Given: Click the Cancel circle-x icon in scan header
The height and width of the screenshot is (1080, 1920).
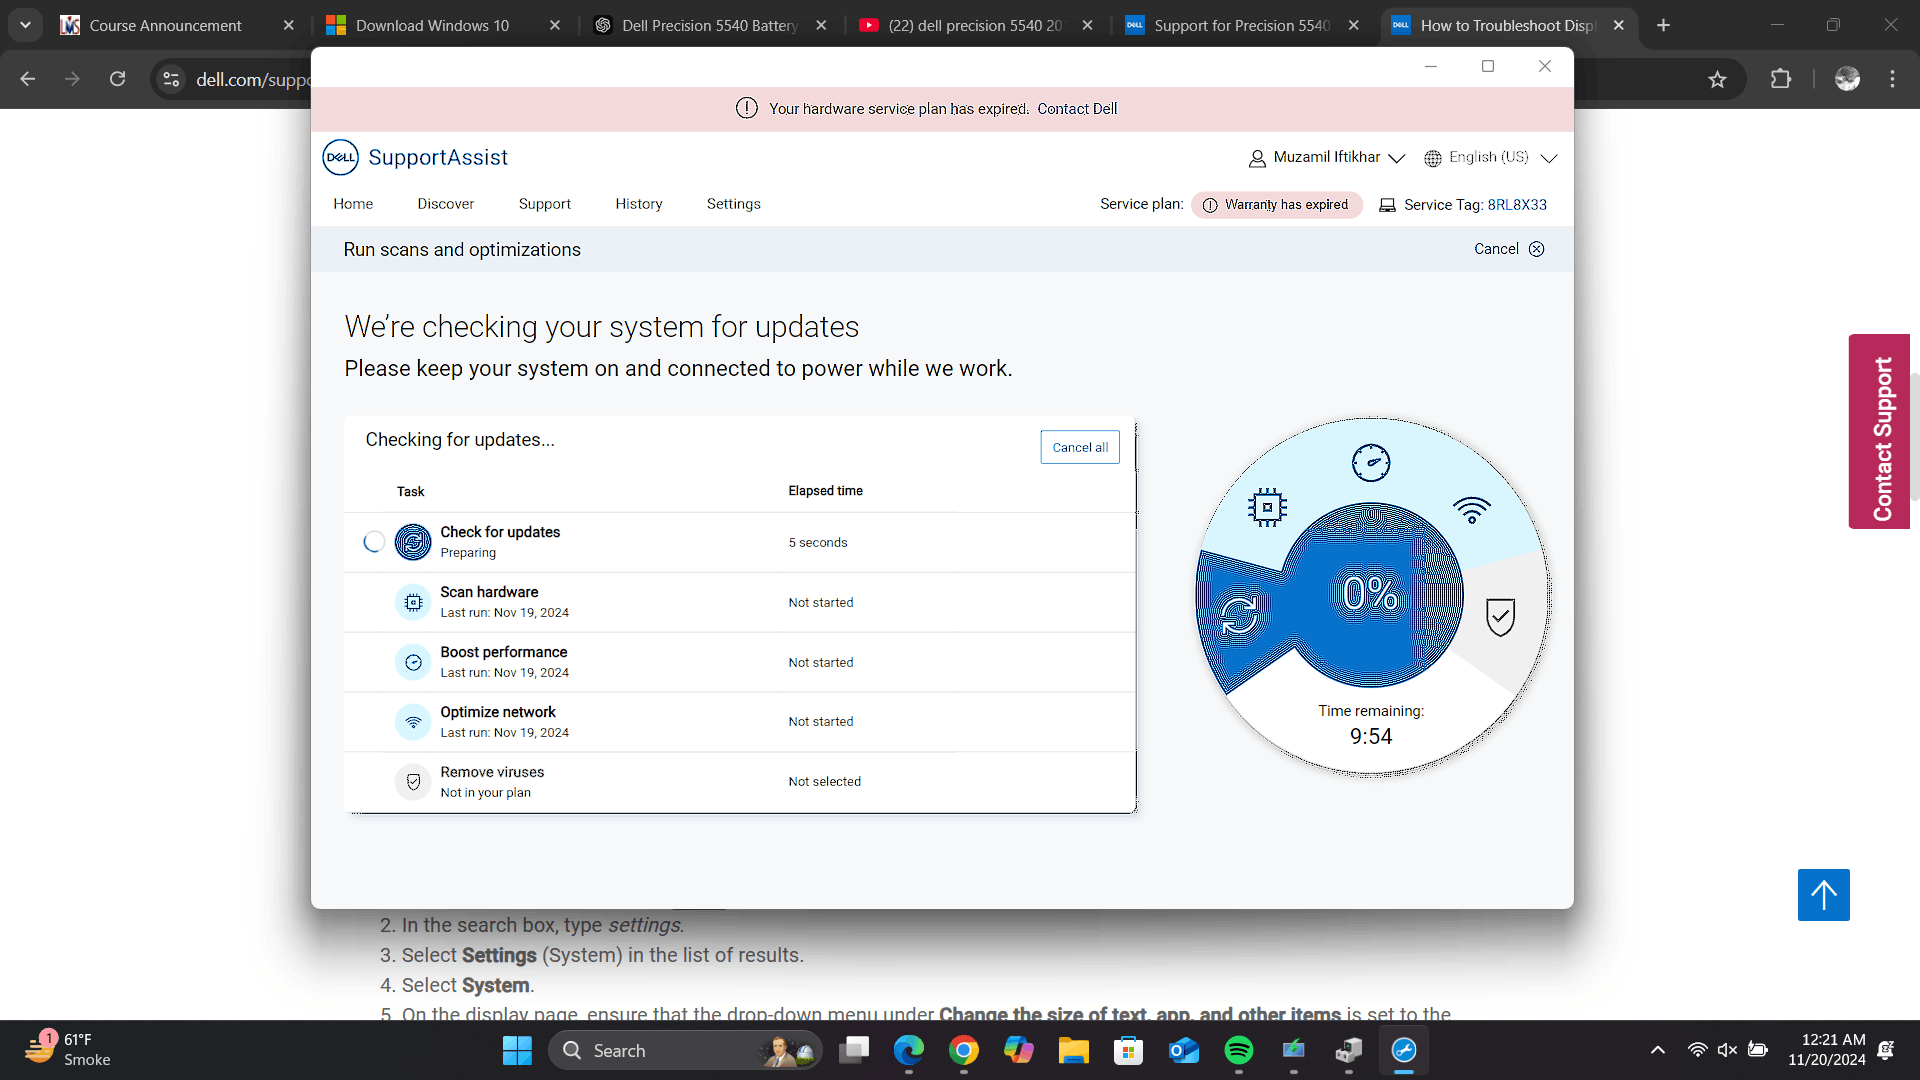Looking at the screenshot, I should tap(1537, 249).
